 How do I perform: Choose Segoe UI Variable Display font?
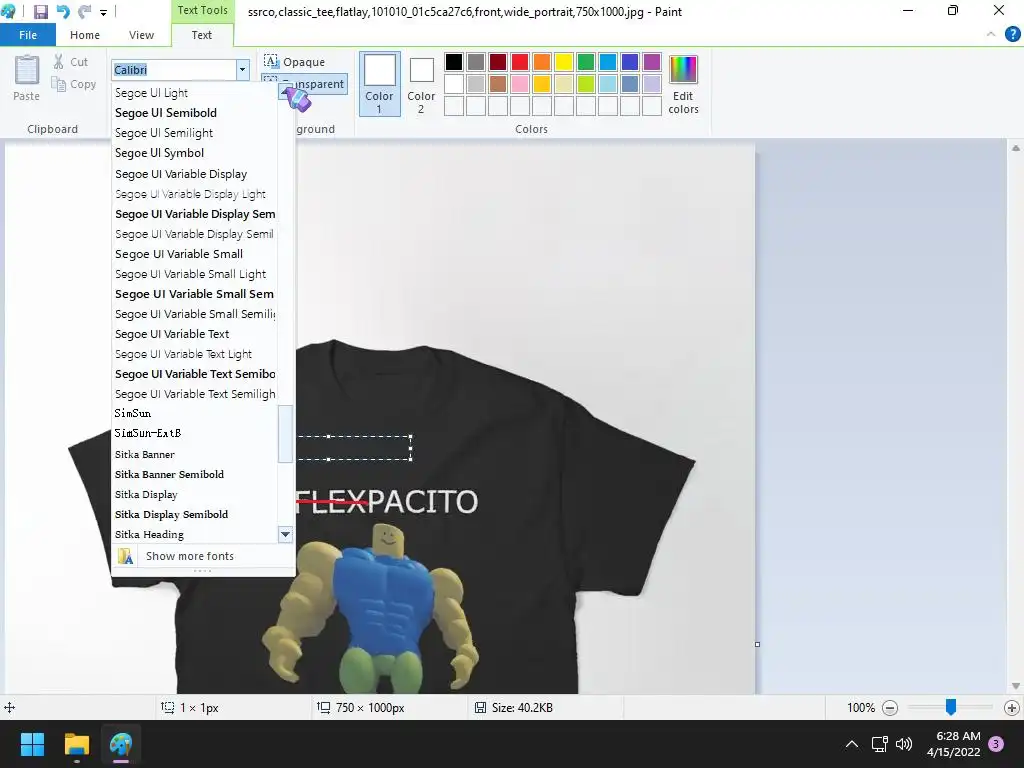pyautogui.click(x=194, y=174)
